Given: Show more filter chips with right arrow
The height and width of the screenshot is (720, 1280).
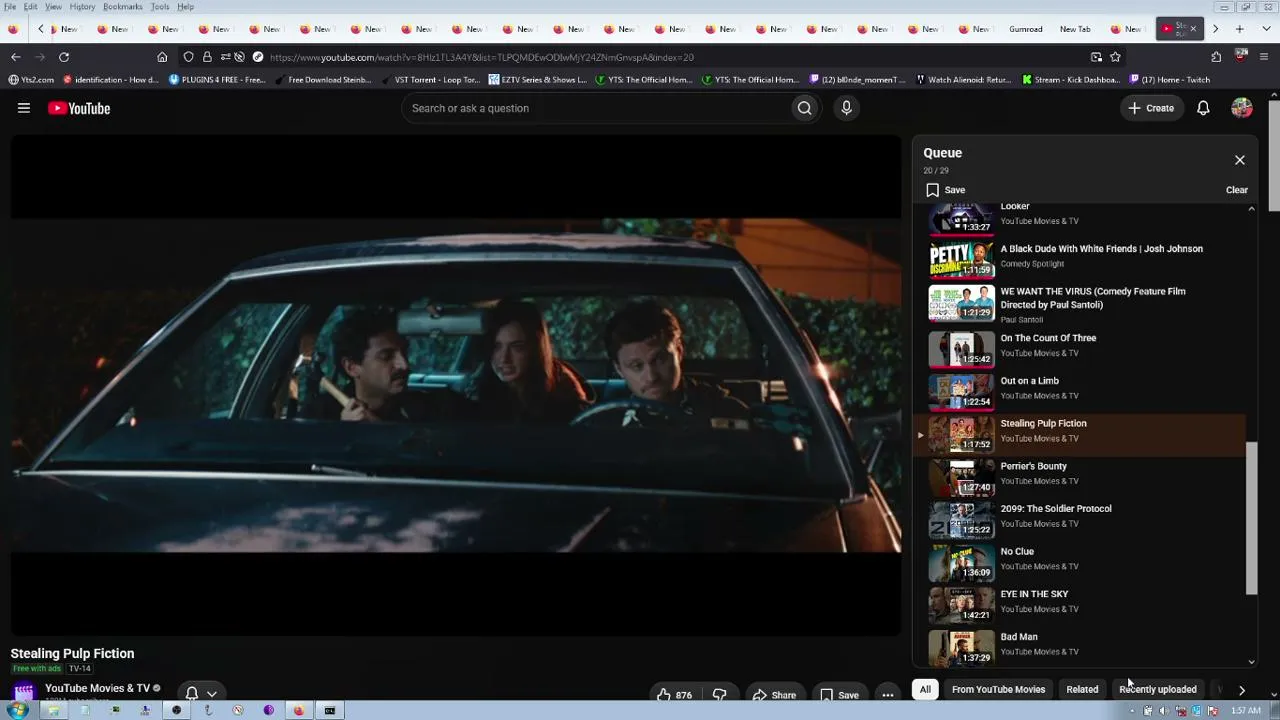Looking at the screenshot, I should (x=1242, y=689).
